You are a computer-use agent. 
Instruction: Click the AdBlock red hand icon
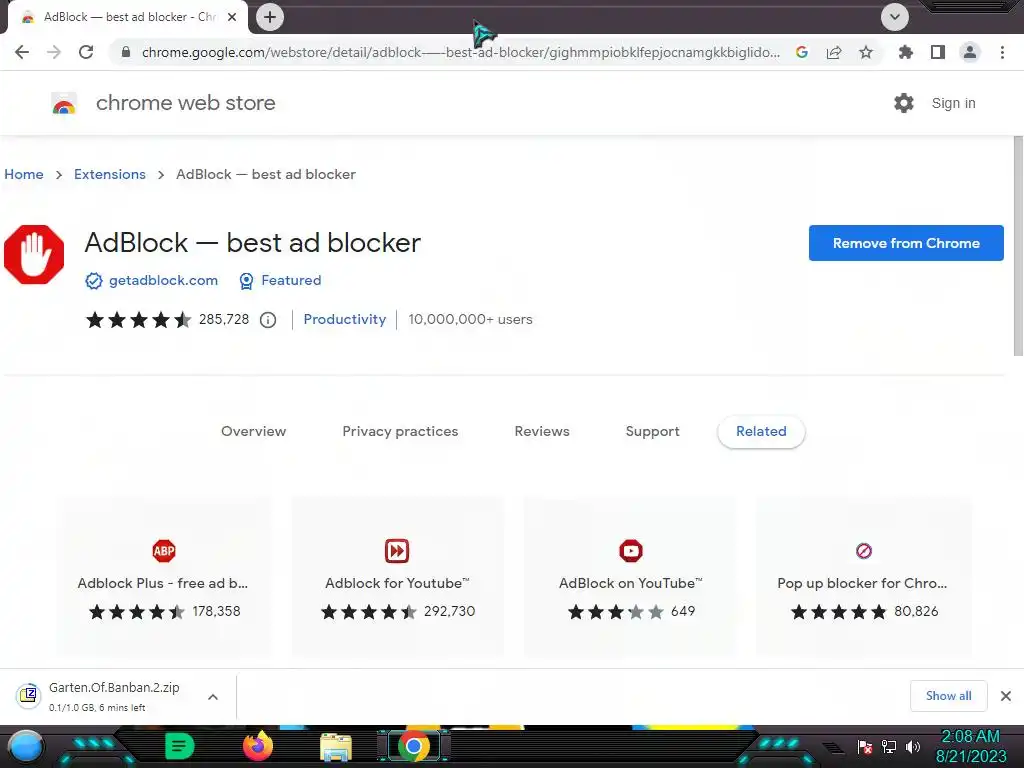coord(34,255)
